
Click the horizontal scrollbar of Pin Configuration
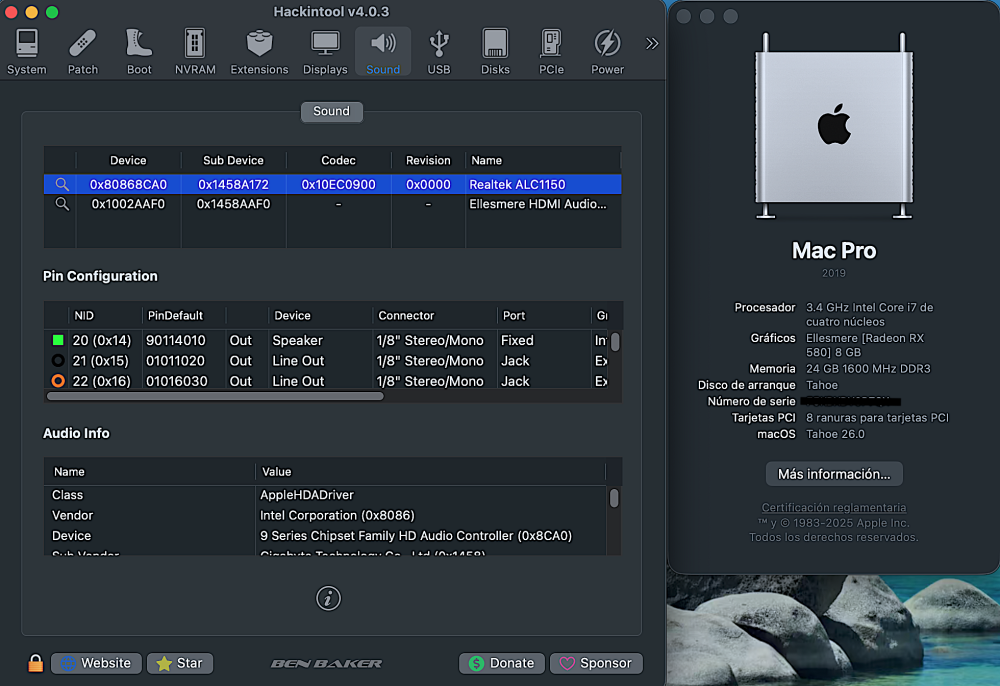215,396
